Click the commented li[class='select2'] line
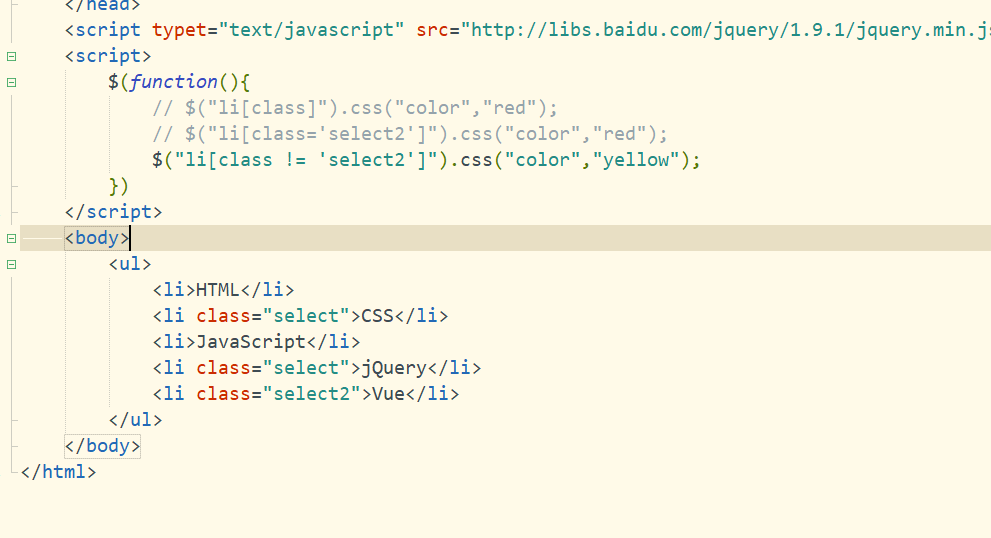 pos(410,134)
